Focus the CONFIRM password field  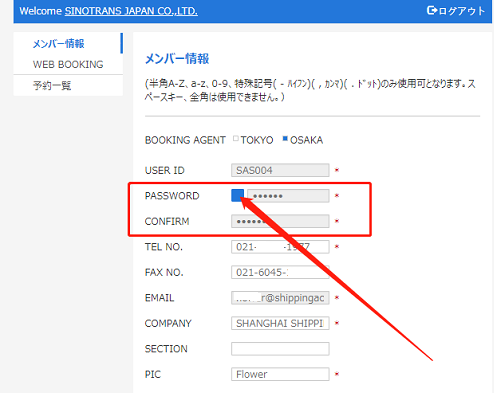coord(280,221)
